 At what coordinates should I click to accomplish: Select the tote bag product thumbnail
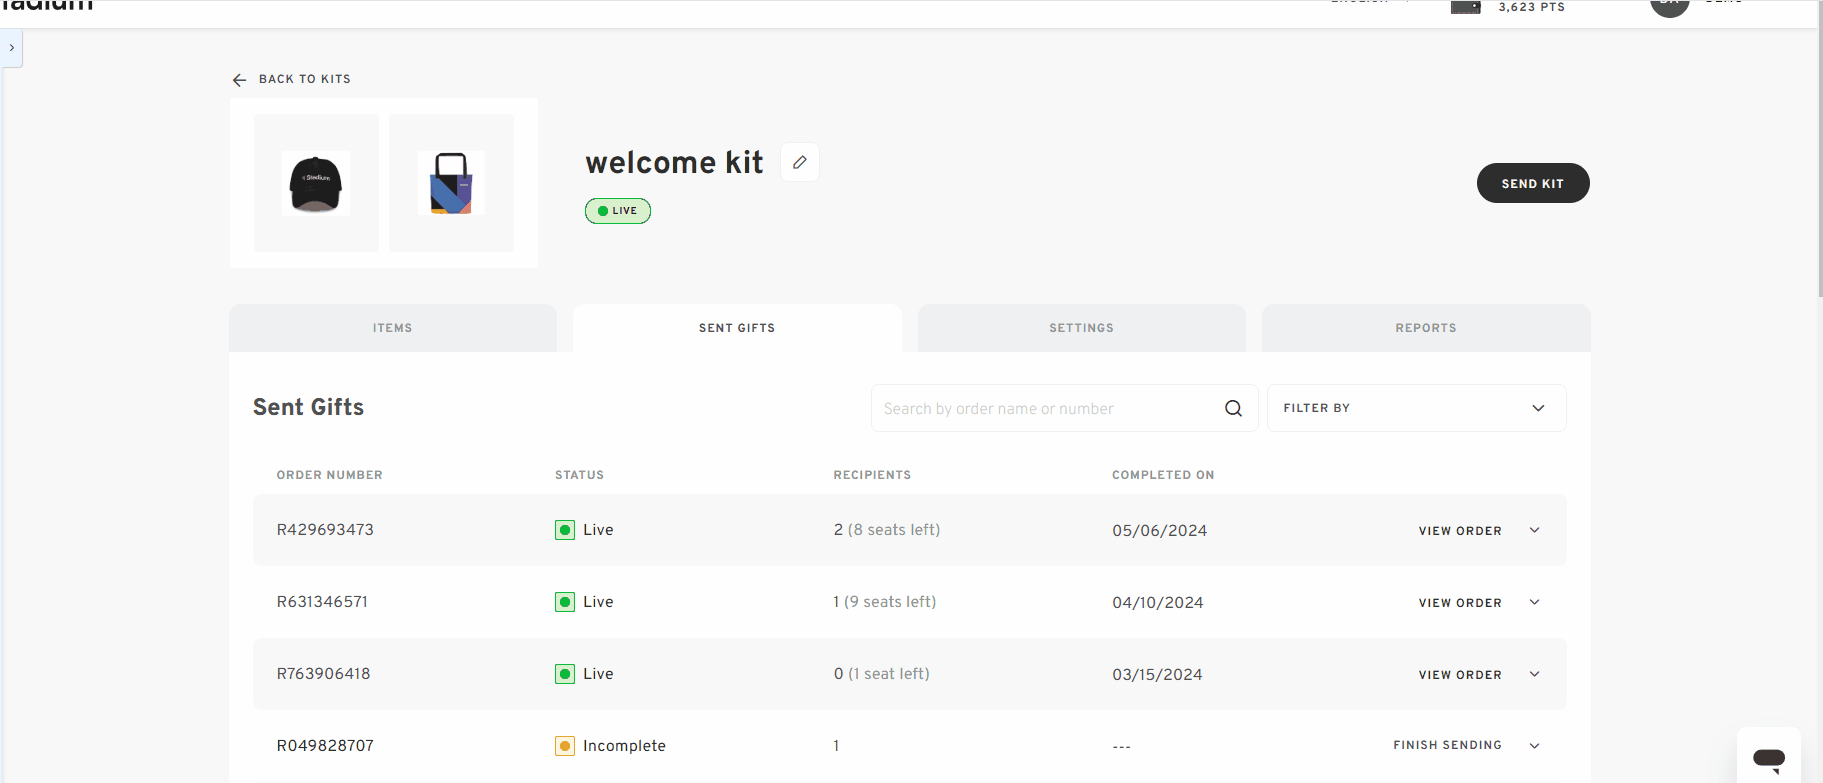click(451, 183)
